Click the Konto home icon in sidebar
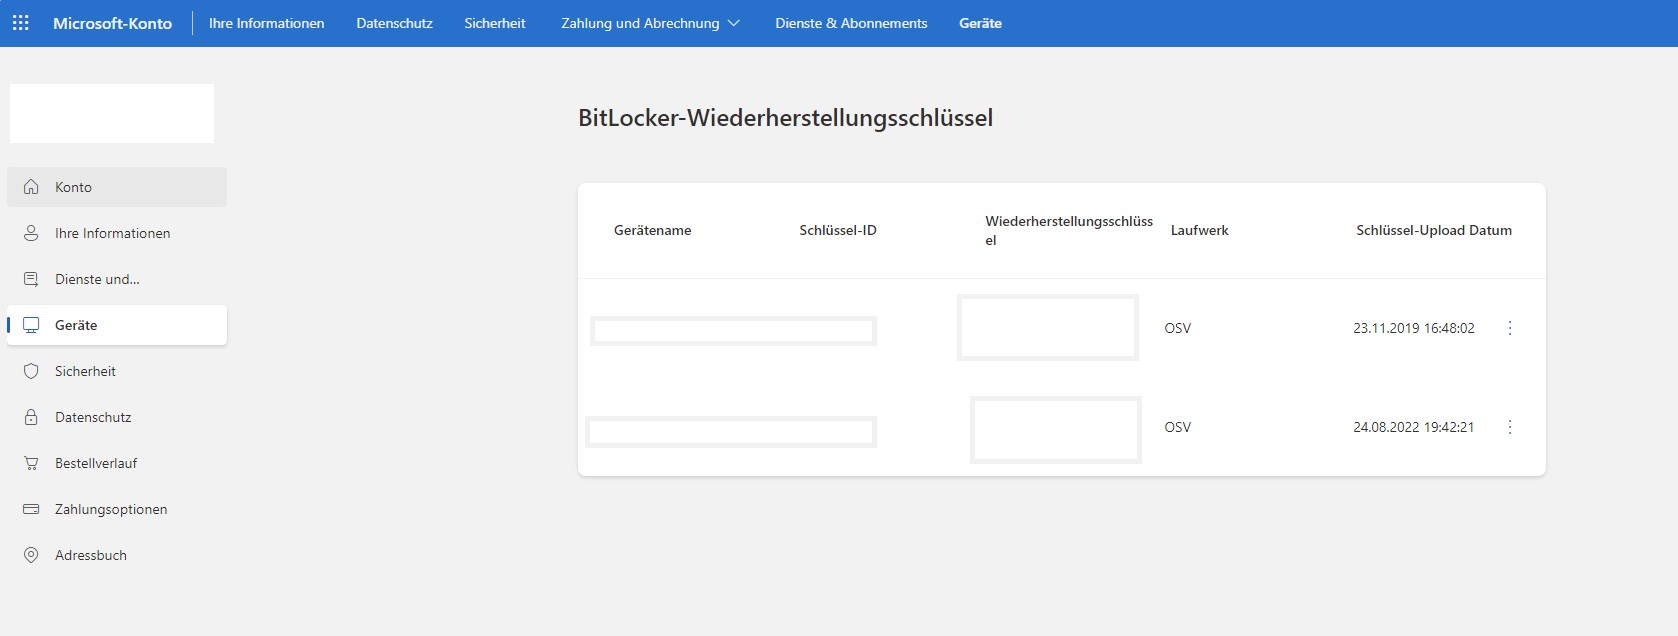Viewport: 1678px width, 636px height. tap(31, 187)
